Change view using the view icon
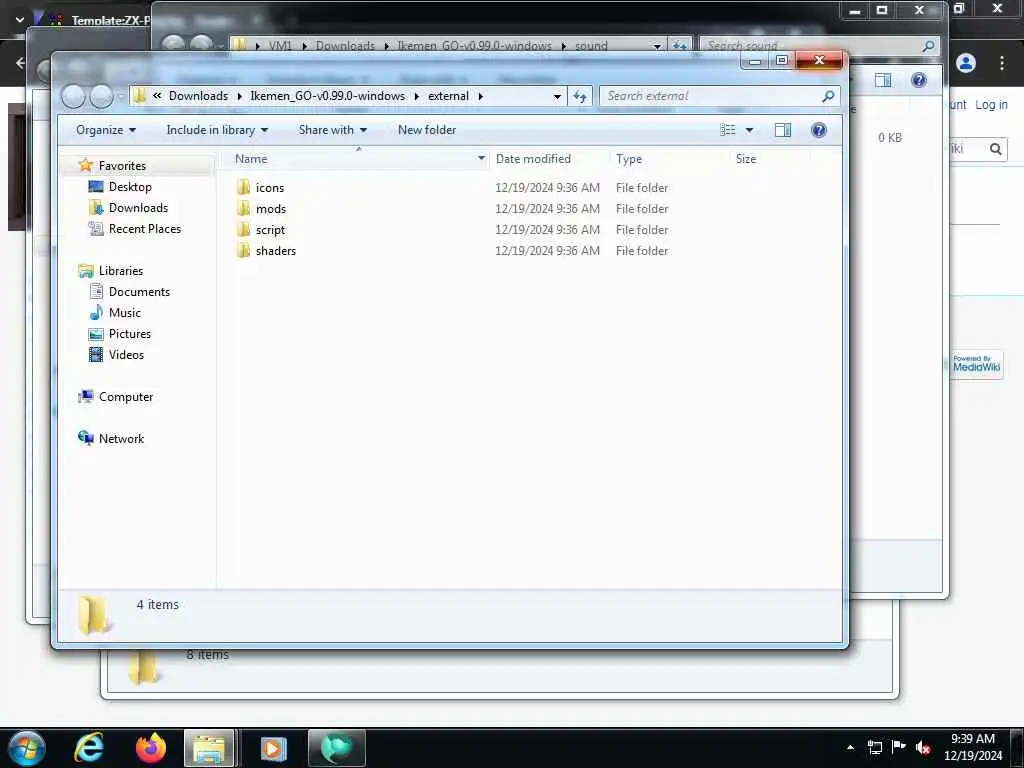1024x768 pixels. point(728,130)
